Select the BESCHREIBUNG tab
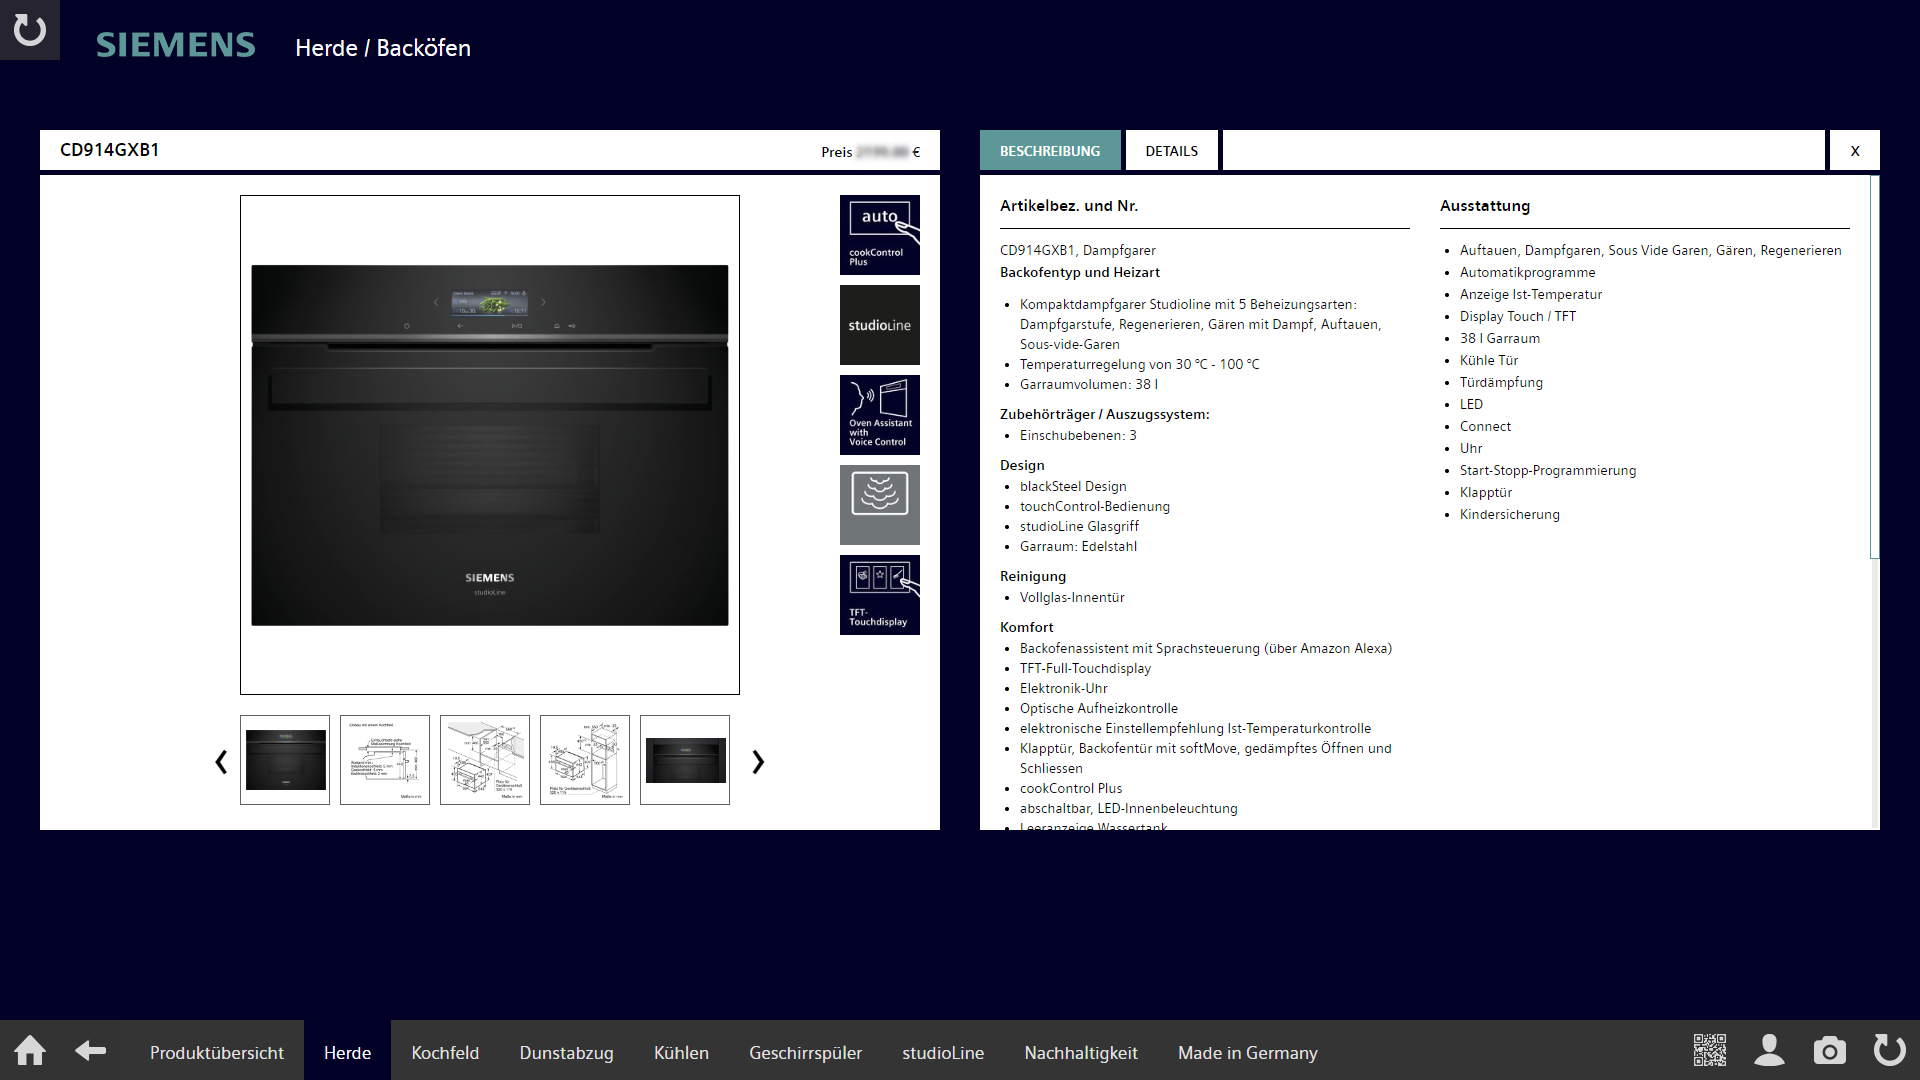 tap(1050, 151)
